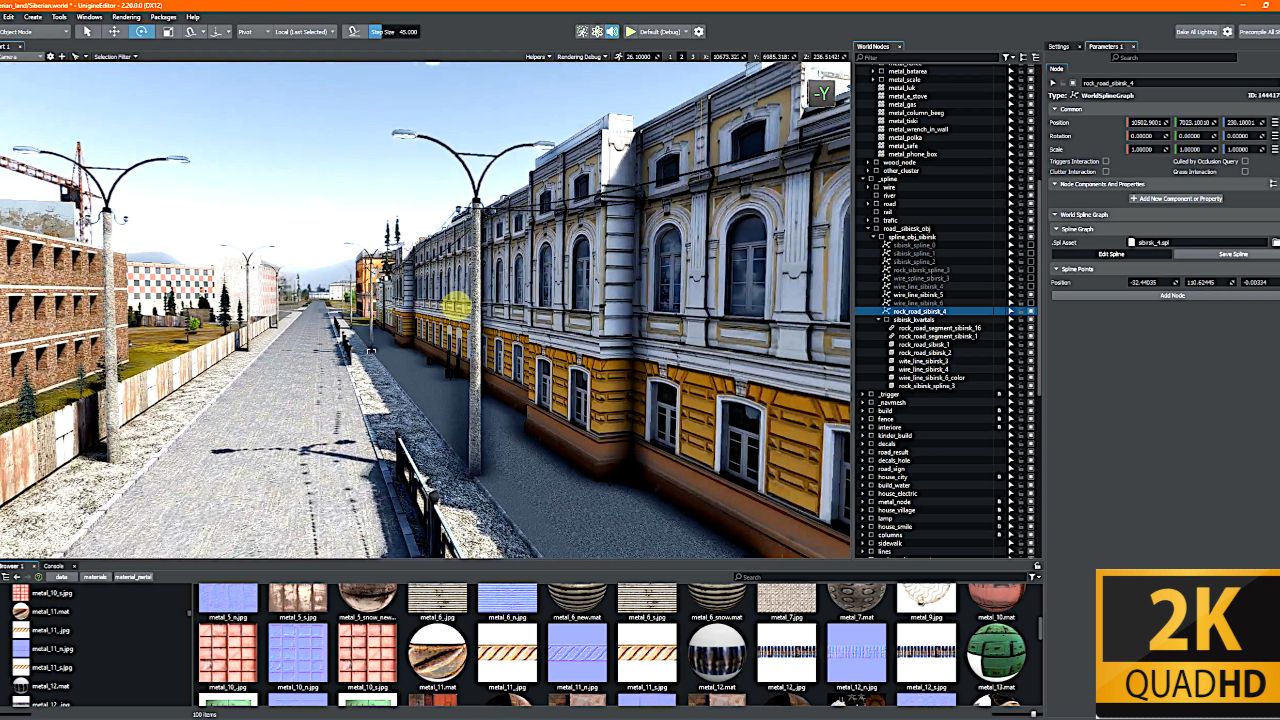Open the Rendering Debug dropdown

click(582, 57)
